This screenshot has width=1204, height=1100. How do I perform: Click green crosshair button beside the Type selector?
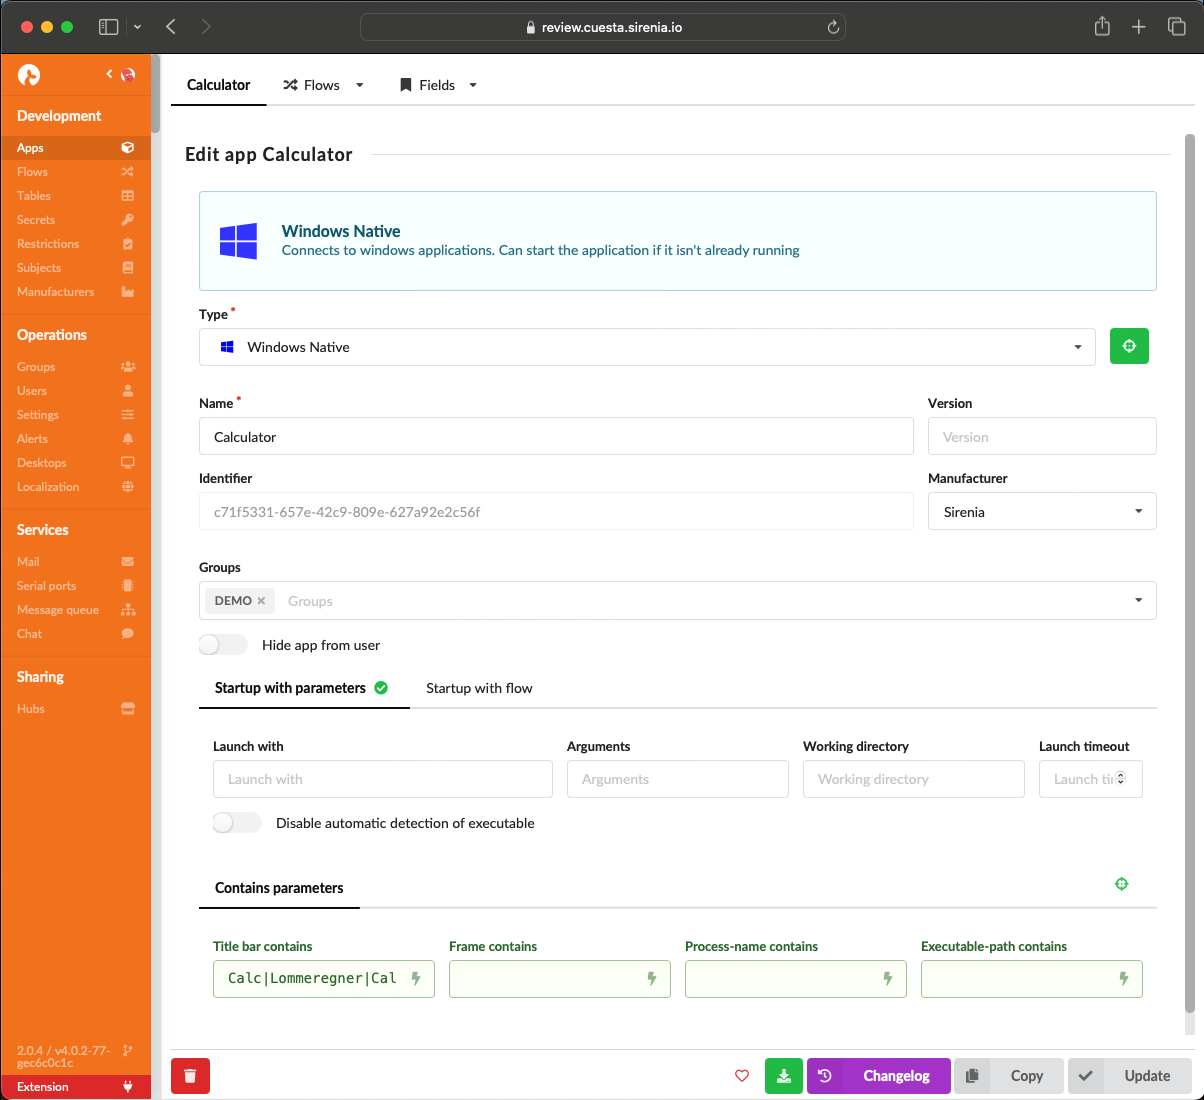pos(1129,346)
